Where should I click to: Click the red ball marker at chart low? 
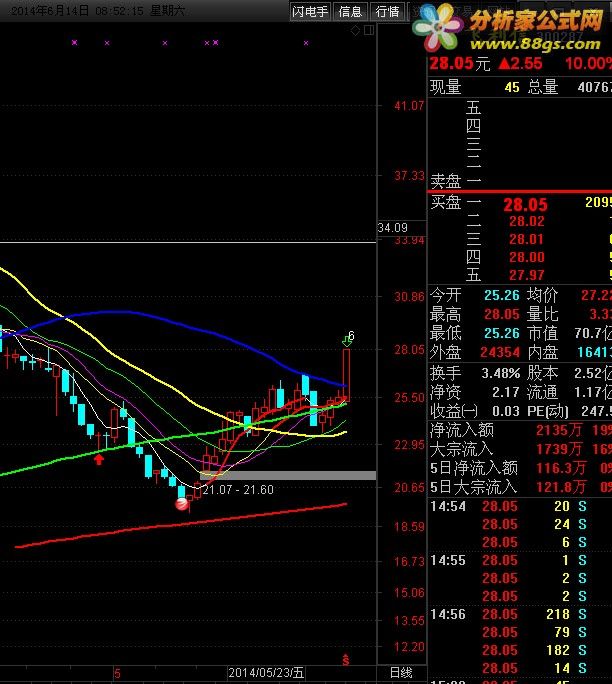tap(182, 504)
